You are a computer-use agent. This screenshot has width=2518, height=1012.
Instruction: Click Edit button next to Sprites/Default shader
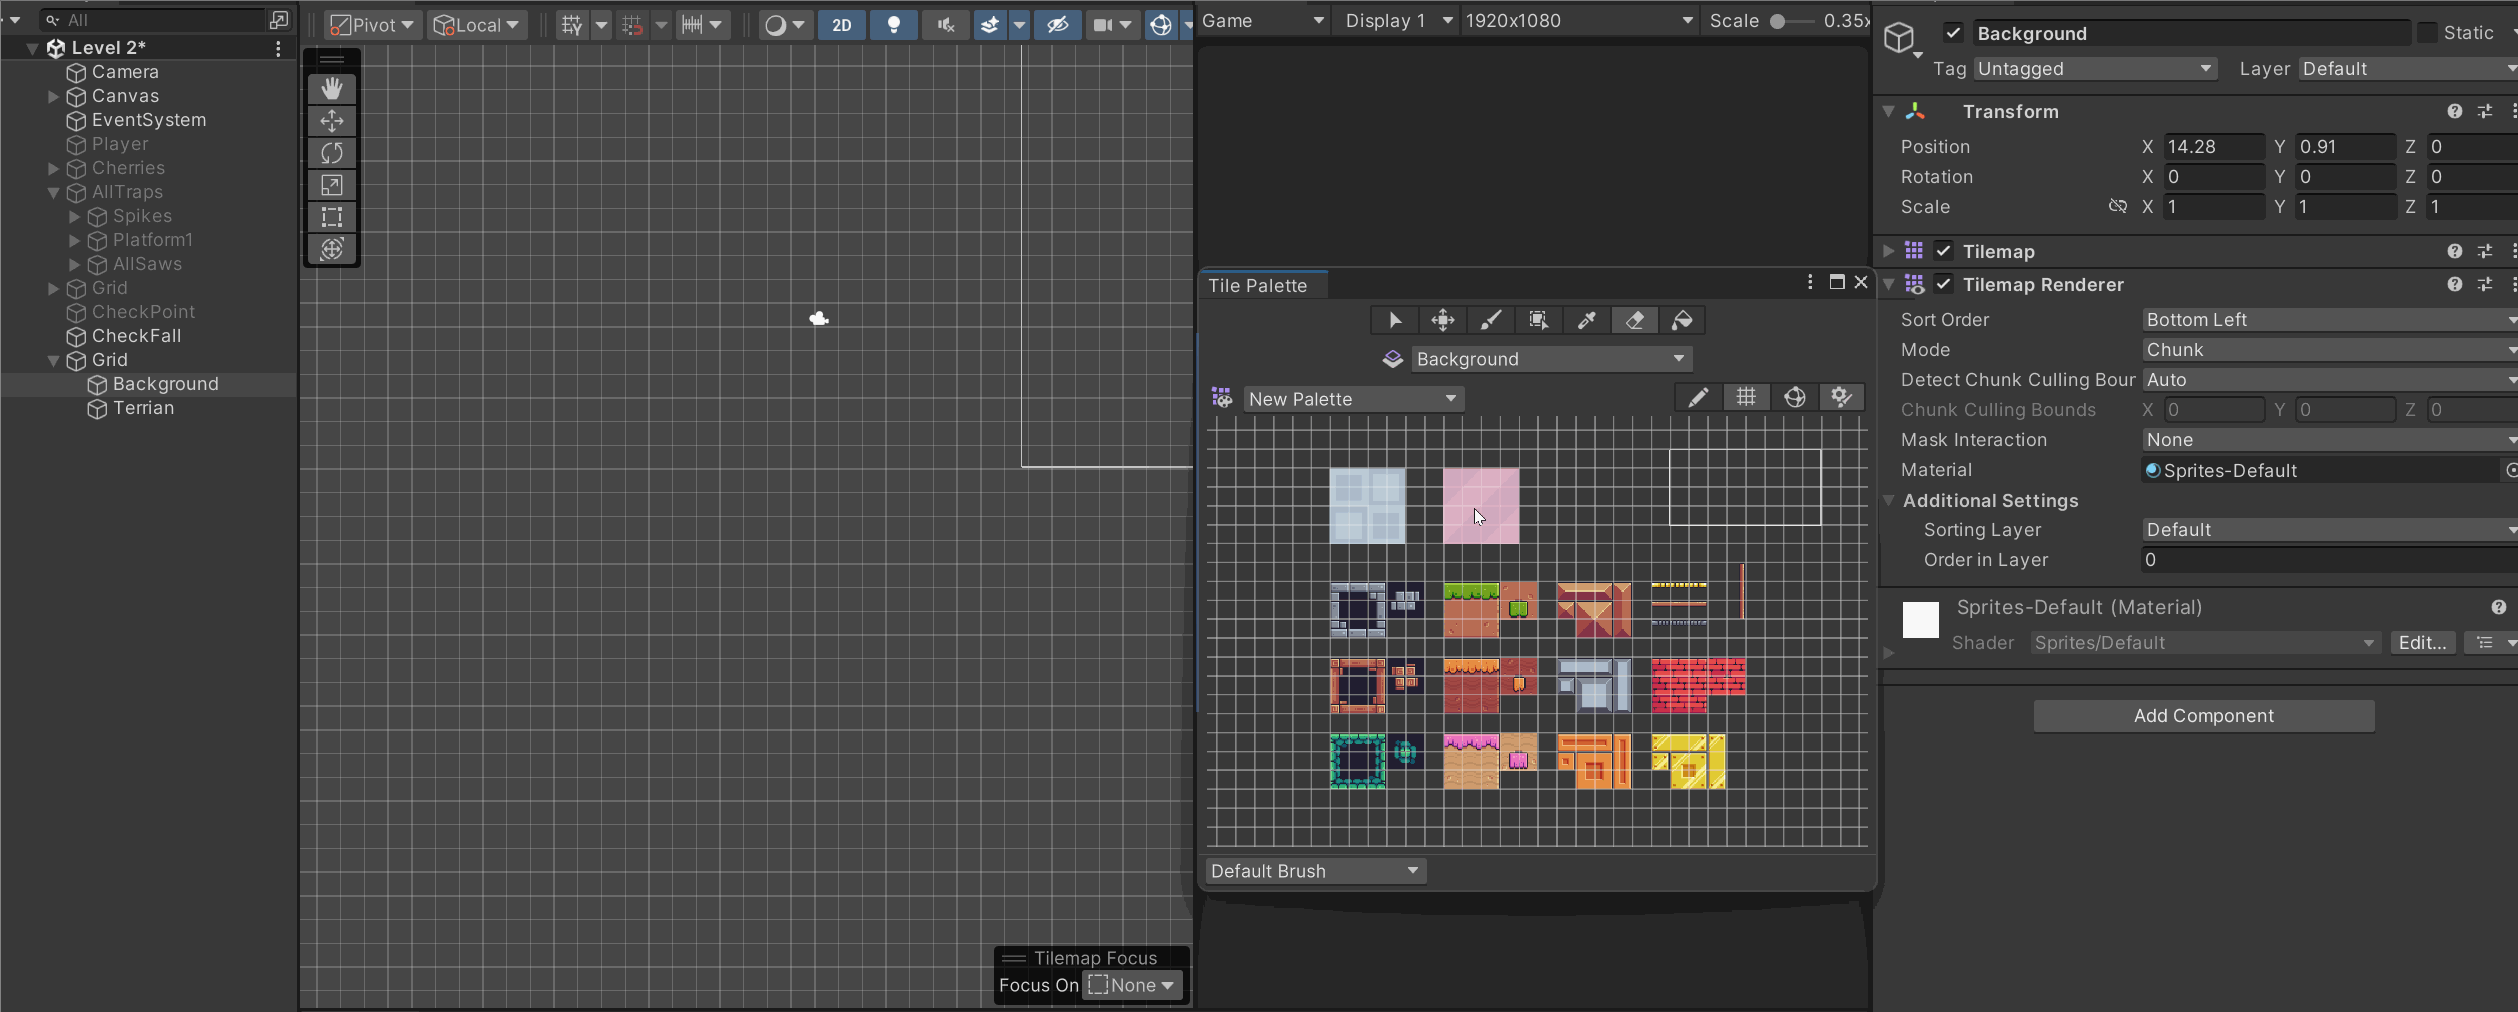point(2421,642)
